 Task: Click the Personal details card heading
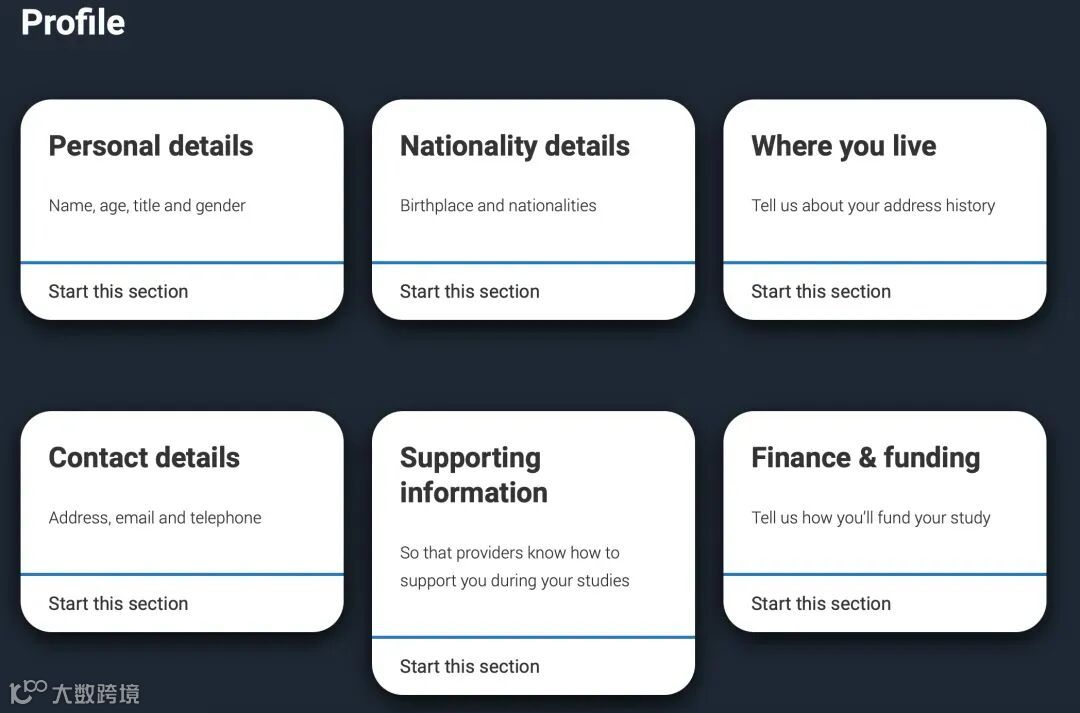pos(151,146)
